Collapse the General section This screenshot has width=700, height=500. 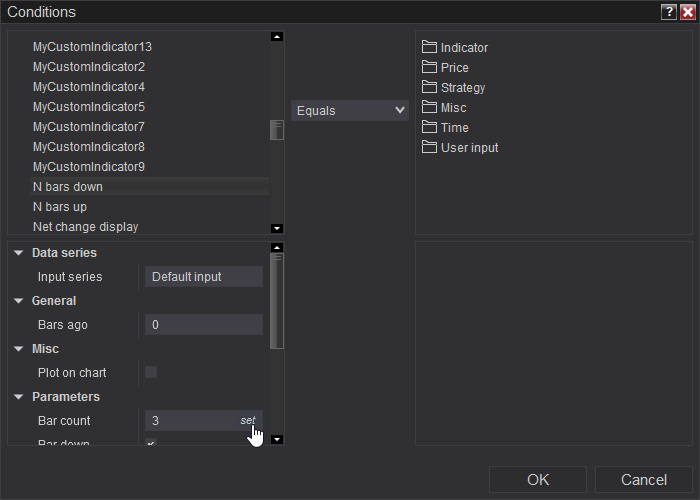(19, 301)
